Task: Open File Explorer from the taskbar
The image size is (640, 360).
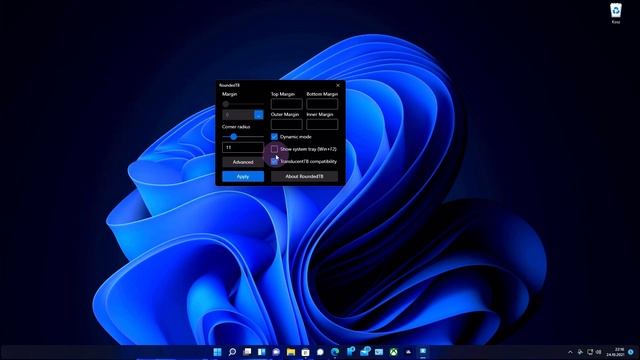Action: tap(291, 352)
